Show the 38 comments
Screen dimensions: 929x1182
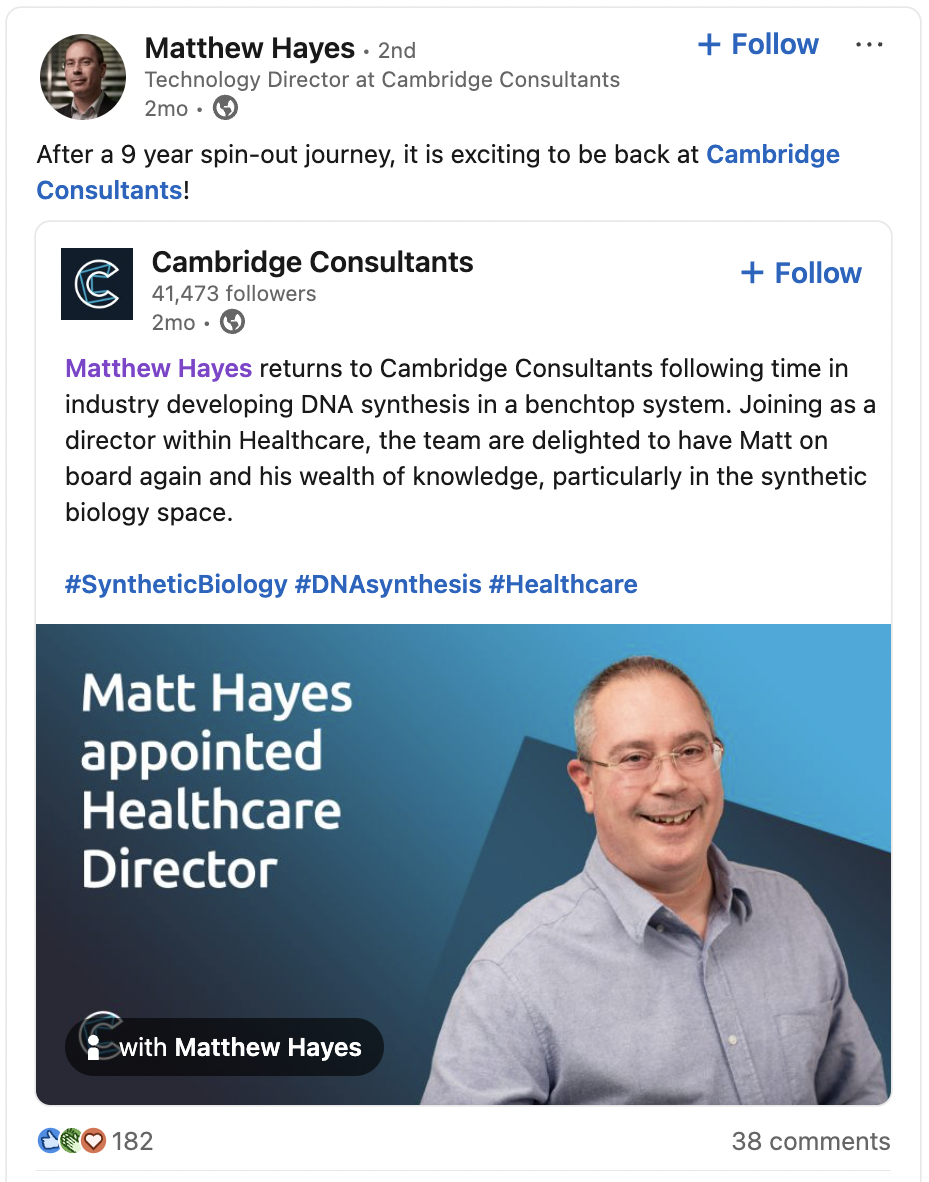coord(811,1141)
